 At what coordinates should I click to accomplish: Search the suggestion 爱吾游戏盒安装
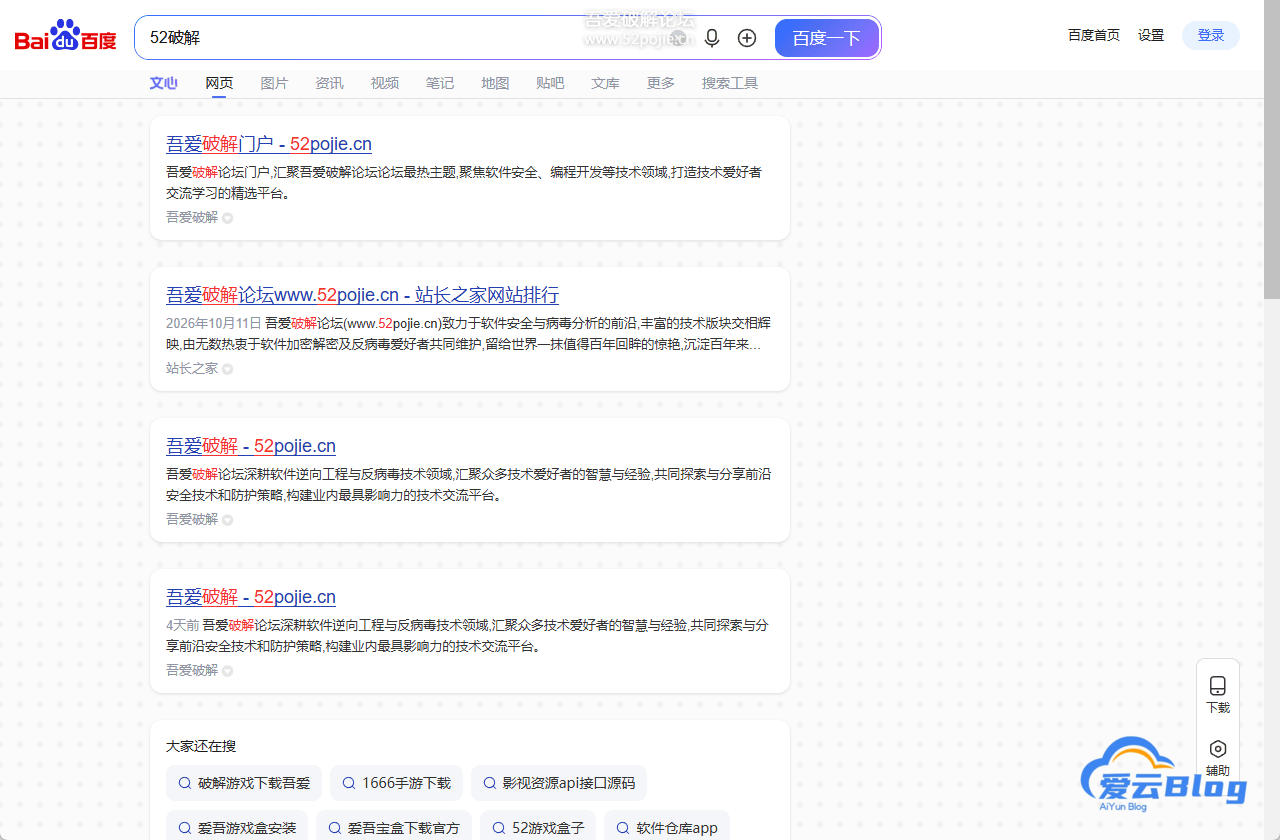[x=237, y=827]
